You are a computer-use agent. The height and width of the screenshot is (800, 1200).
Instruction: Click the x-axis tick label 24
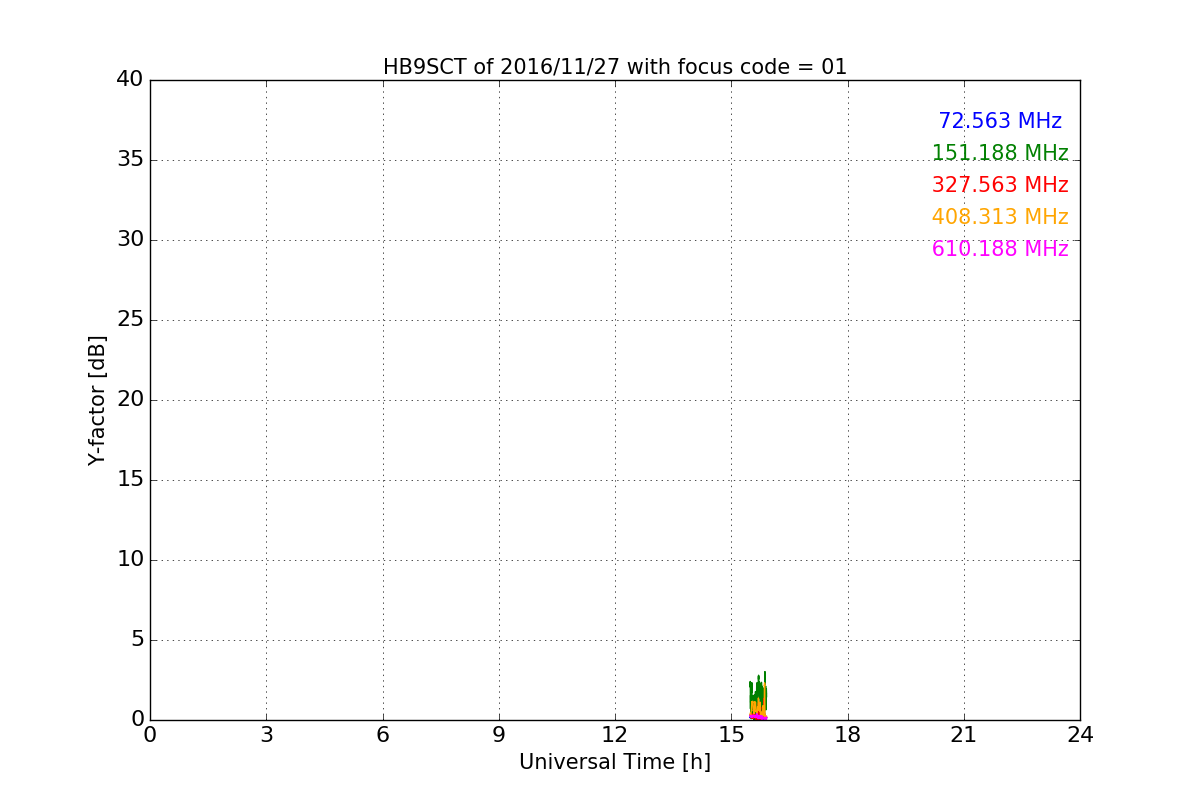tap(1080, 735)
